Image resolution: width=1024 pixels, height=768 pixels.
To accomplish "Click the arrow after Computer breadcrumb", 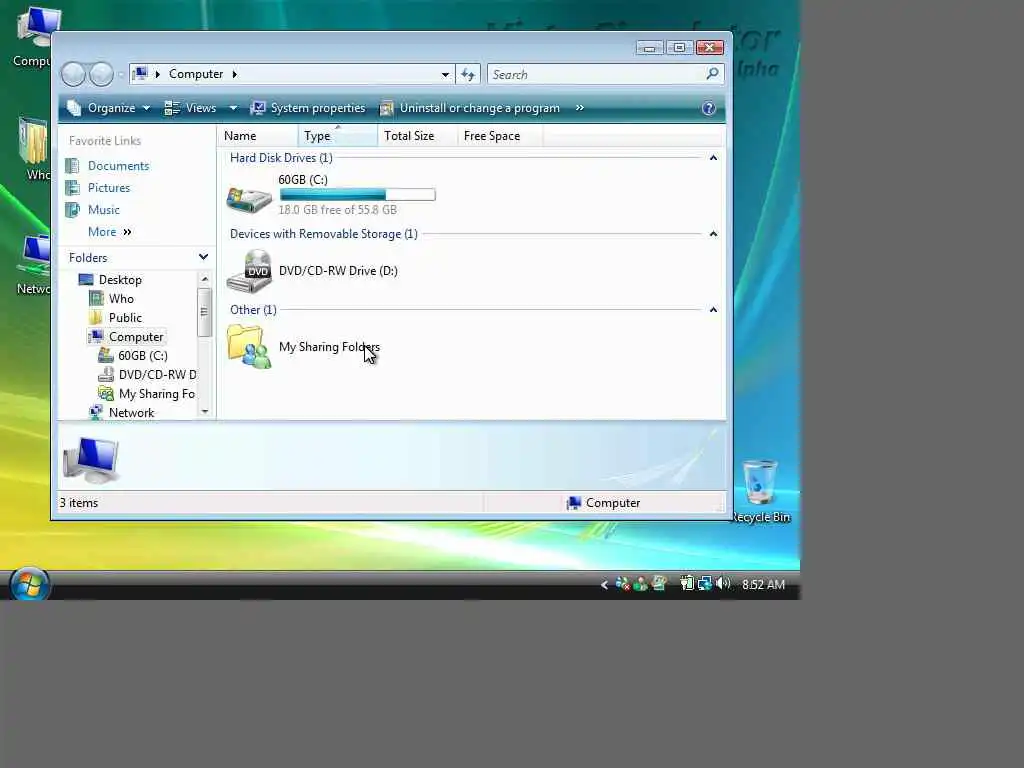I will tap(234, 74).
